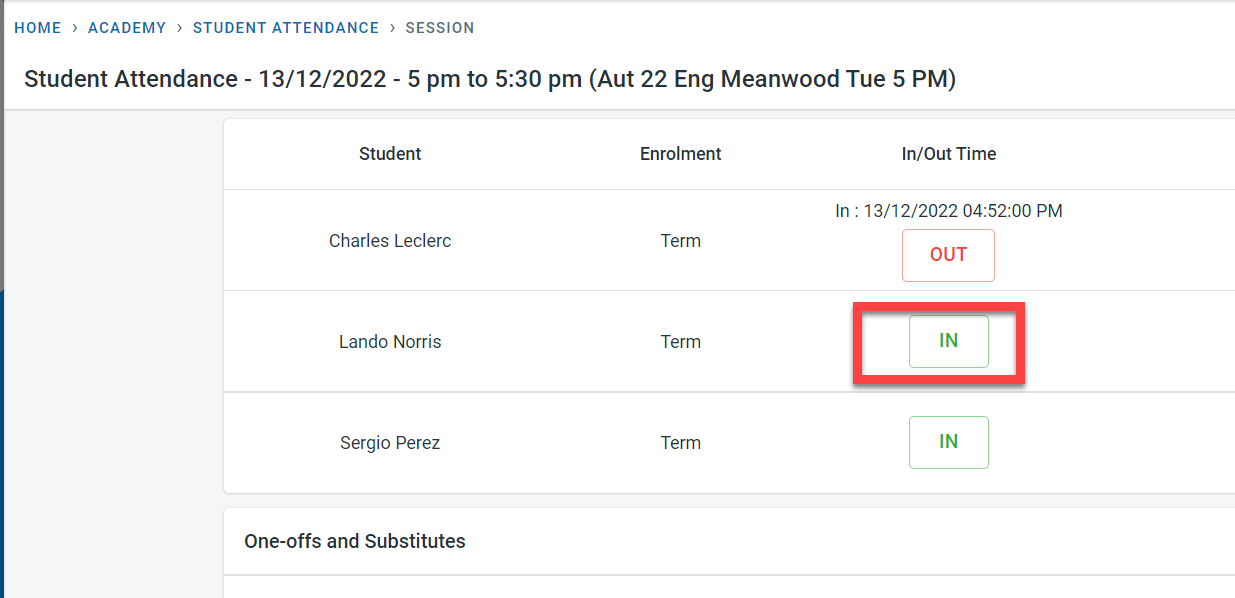Click the In/Out Time column header
1235x598 pixels.
tap(949, 154)
